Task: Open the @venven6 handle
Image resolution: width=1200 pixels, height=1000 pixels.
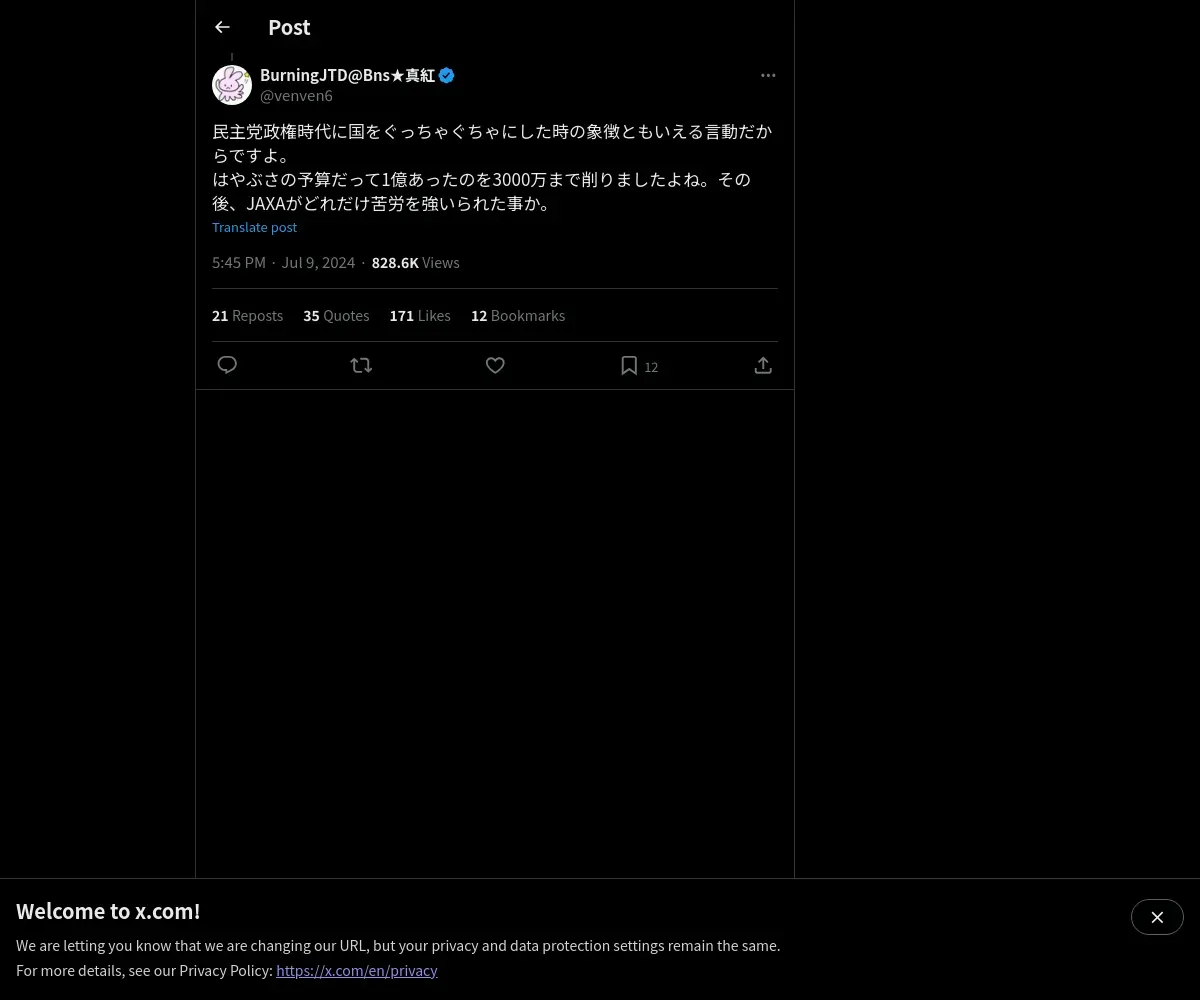Action: 296,96
